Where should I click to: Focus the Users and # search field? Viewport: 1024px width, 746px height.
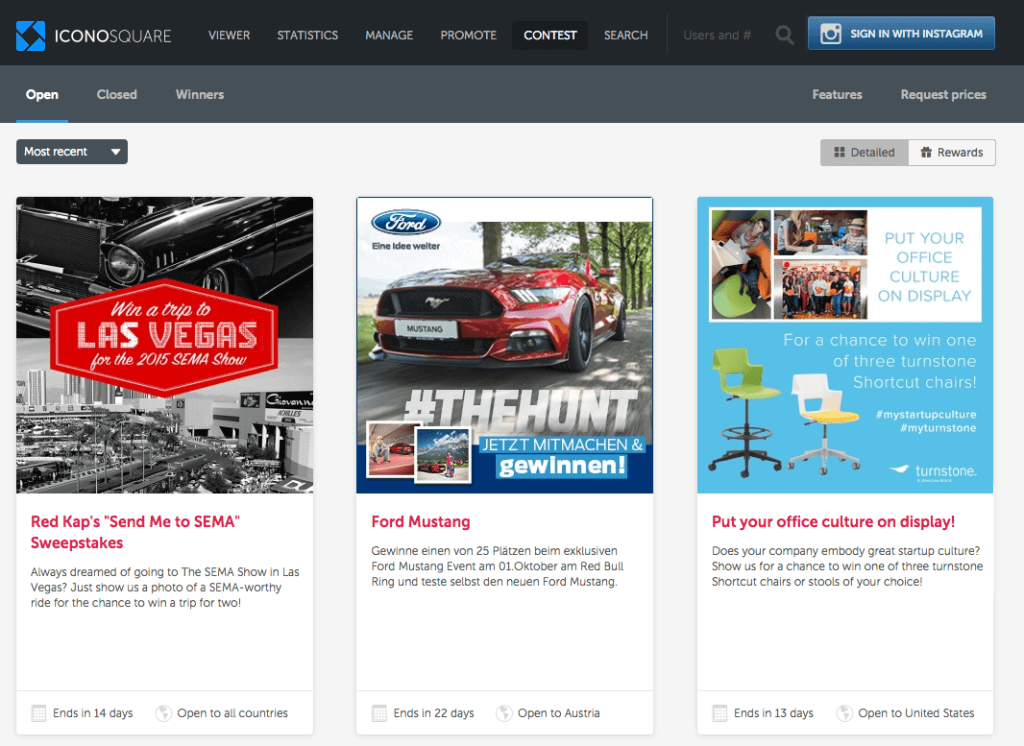[x=717, y=35]
